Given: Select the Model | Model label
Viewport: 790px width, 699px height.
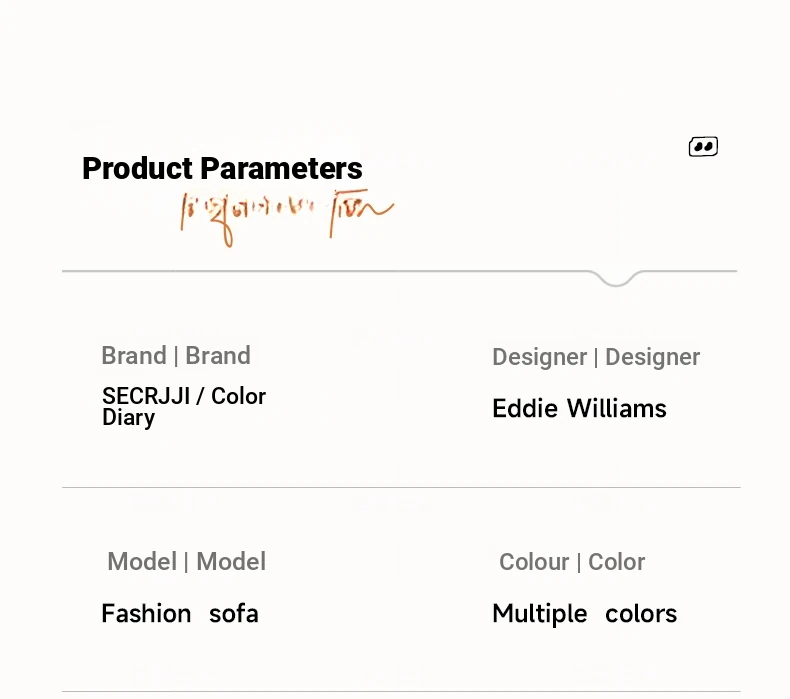Looking at the screenshot, I should [186, 561].
